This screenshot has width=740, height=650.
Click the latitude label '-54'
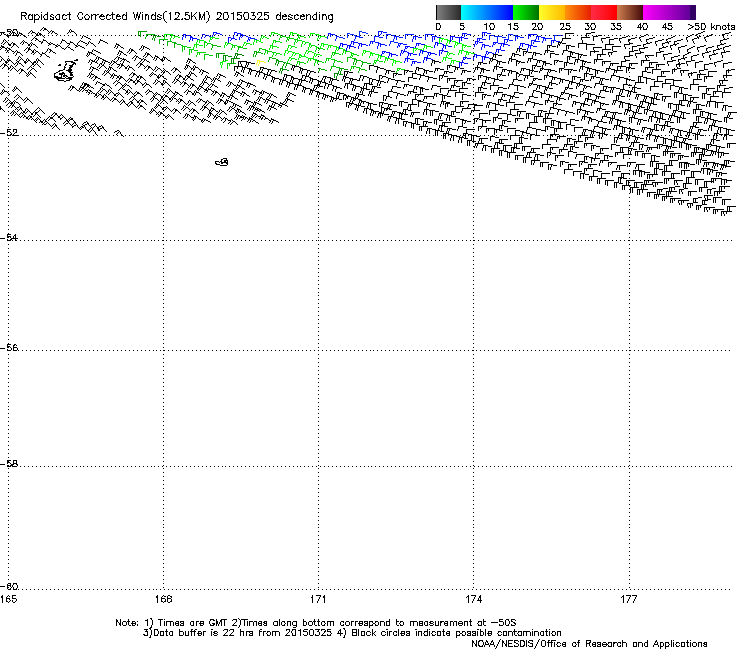9,237
